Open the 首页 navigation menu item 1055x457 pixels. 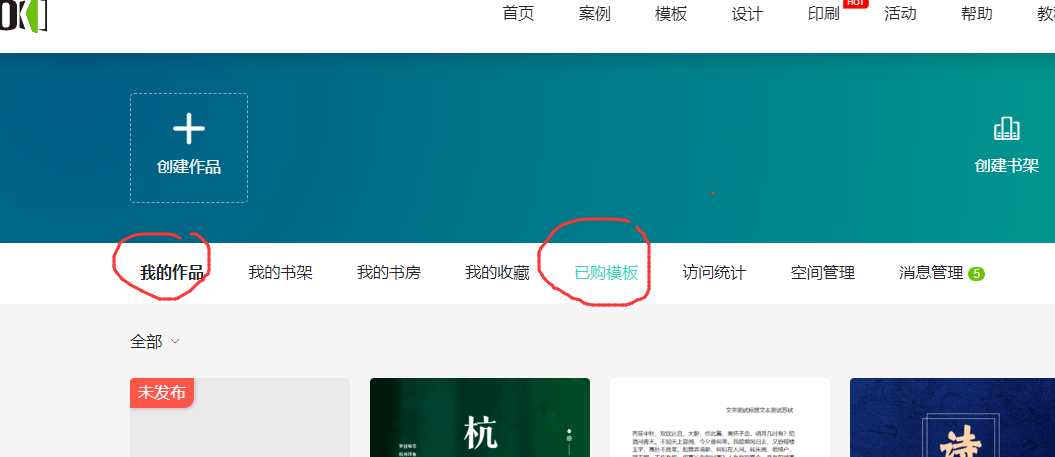coord(518,14)
